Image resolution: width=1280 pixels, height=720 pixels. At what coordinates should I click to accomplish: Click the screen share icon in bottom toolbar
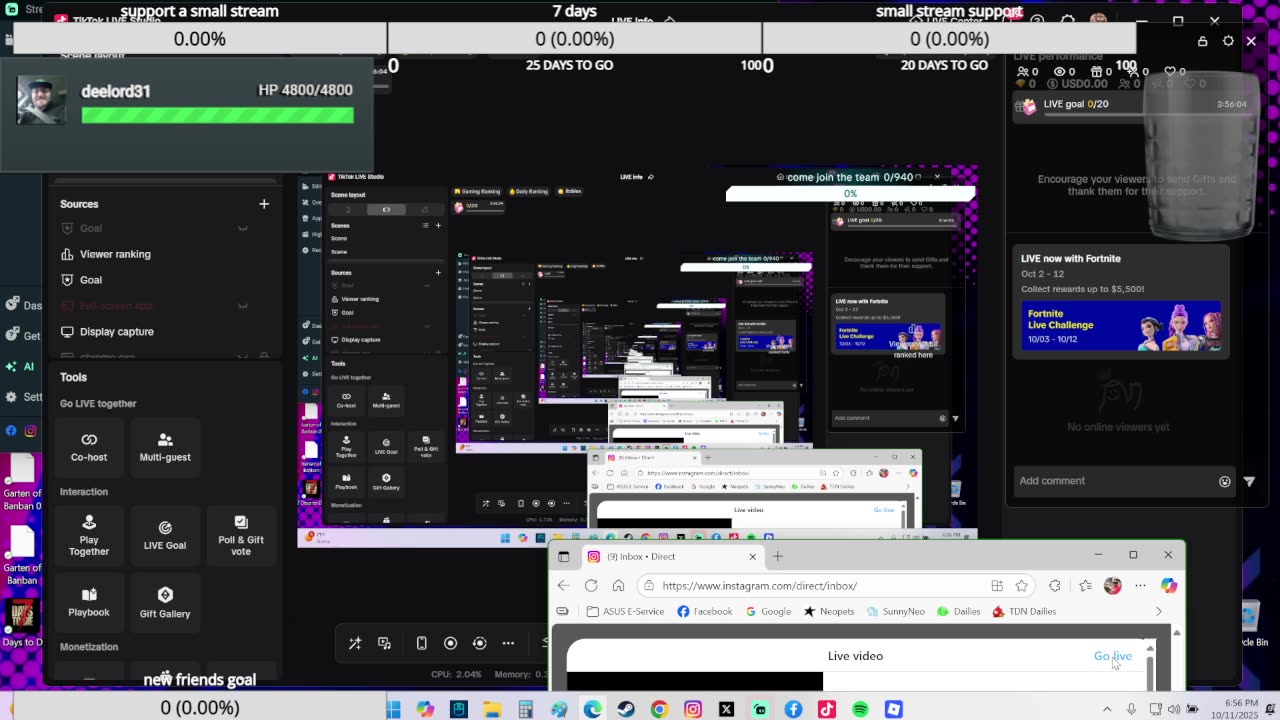(x=385, y=643)
